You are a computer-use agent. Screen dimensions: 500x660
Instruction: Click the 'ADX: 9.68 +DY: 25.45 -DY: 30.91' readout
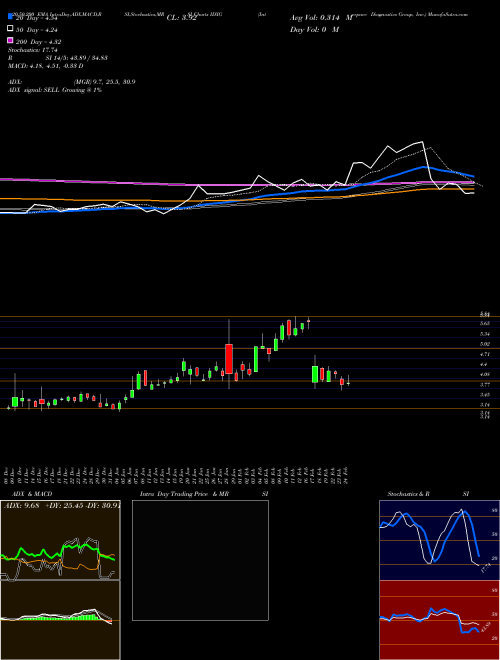point(62,505)
